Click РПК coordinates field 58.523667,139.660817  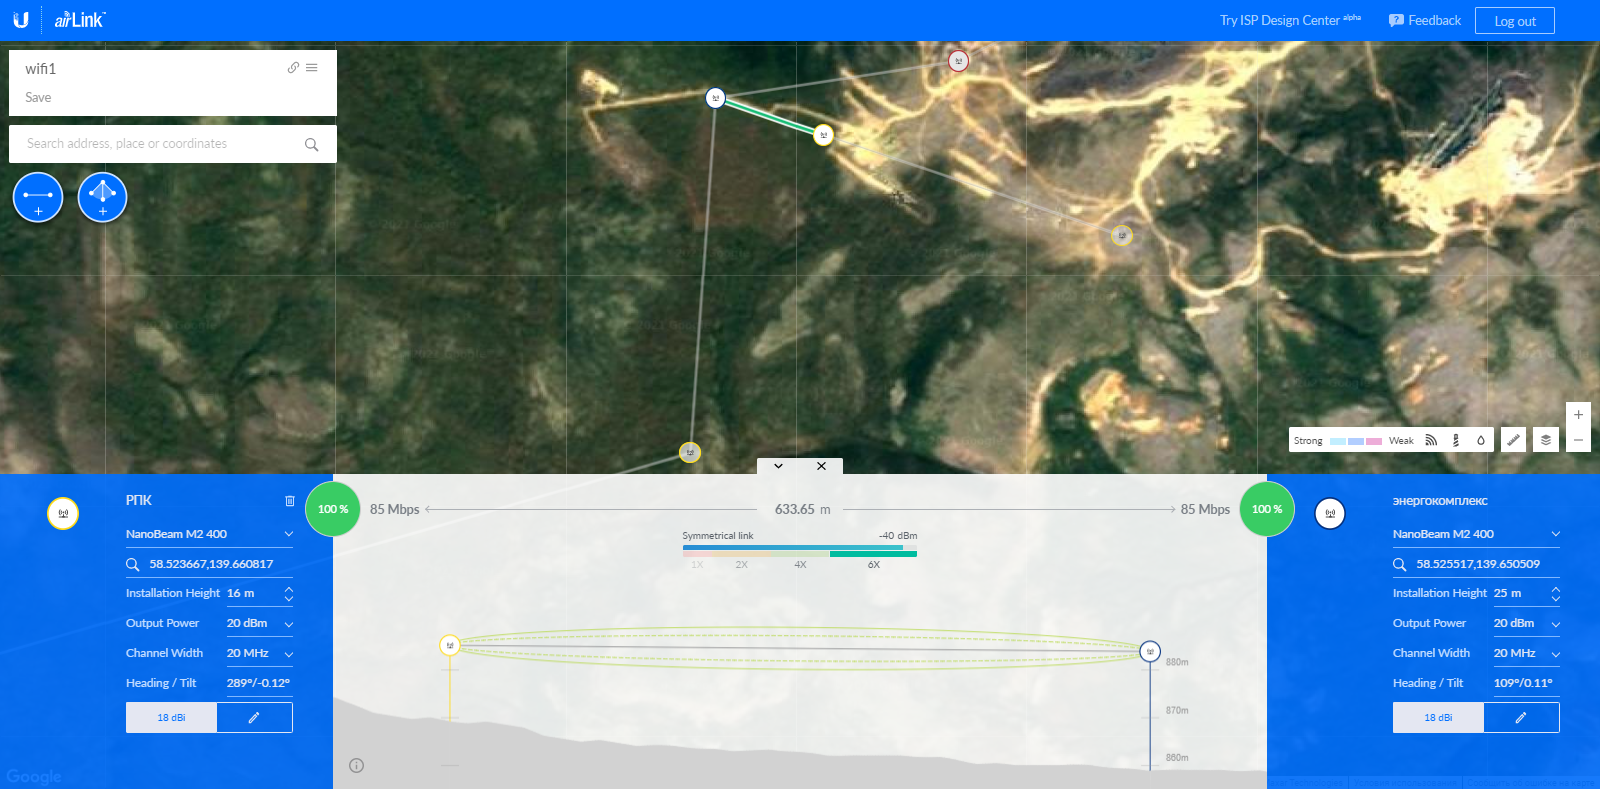(x=211, y=564)
